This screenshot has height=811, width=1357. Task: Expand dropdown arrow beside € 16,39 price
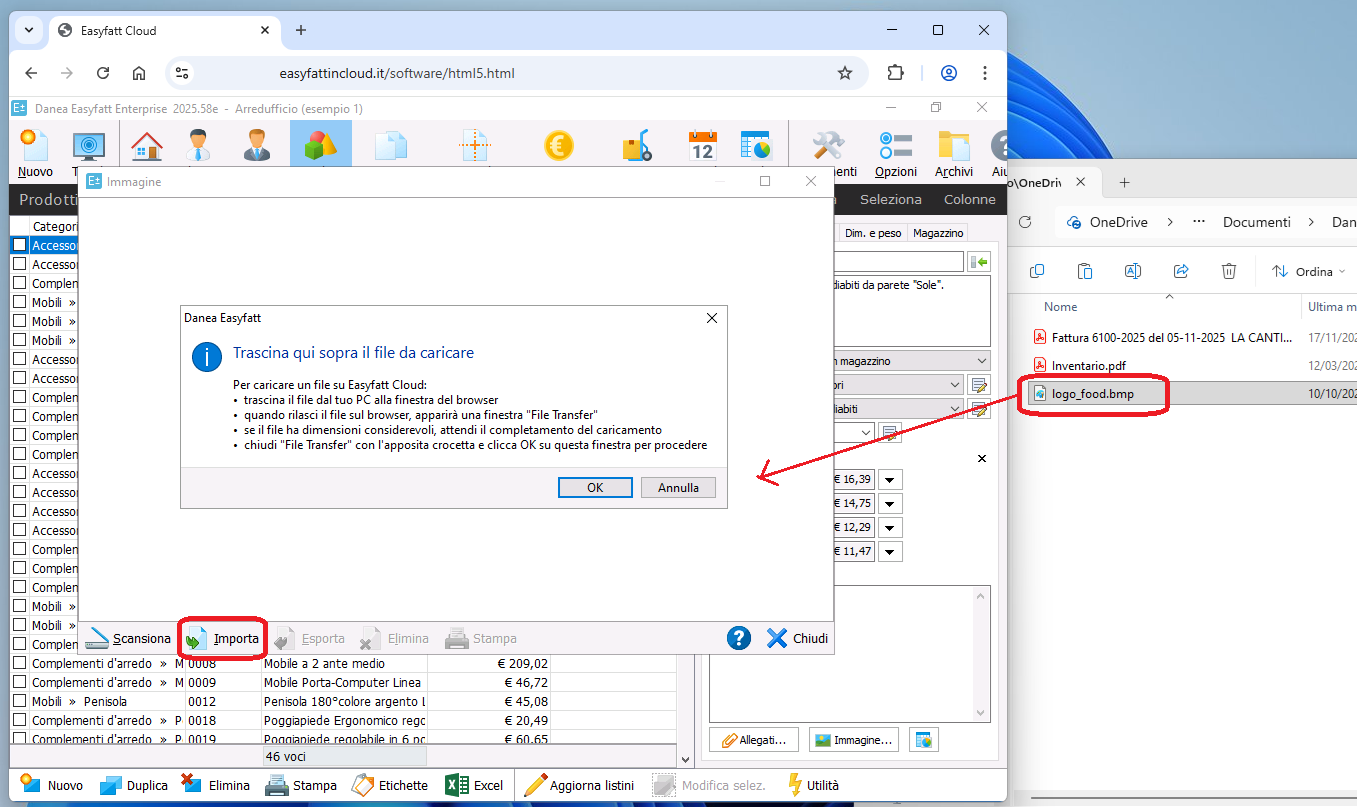click(890, 480)
